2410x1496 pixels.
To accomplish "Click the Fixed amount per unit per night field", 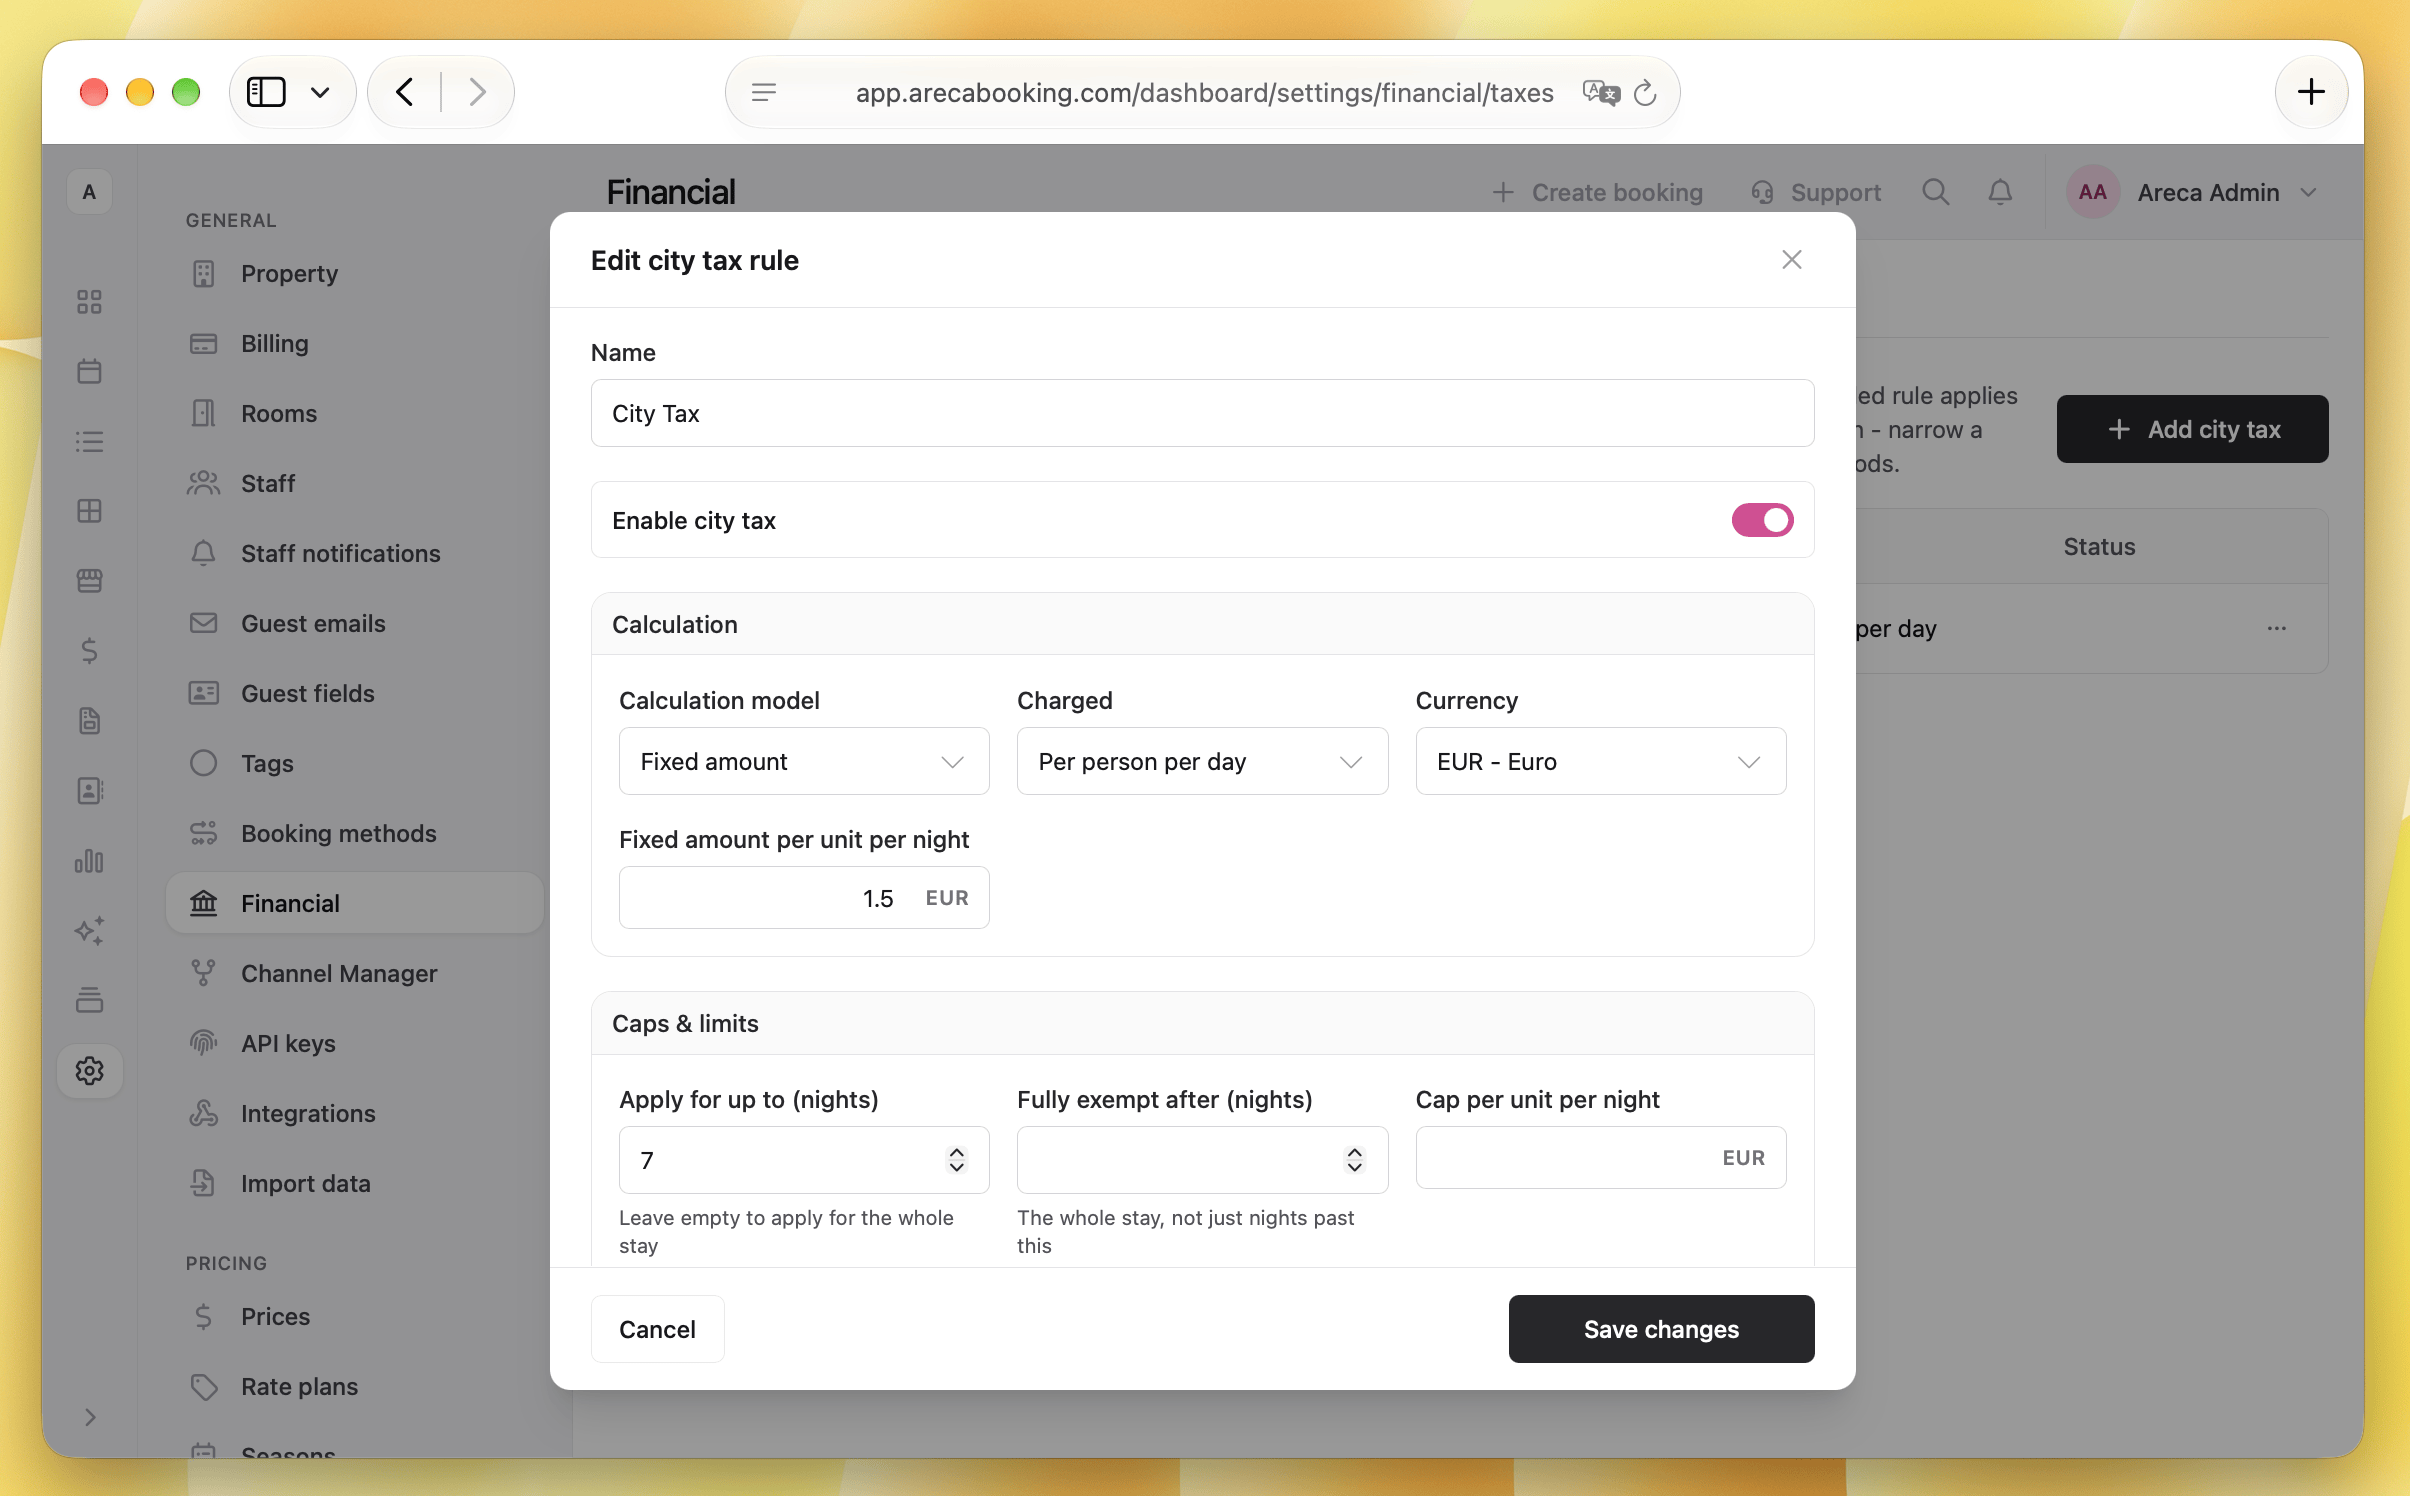I will (x=804, y=898).
